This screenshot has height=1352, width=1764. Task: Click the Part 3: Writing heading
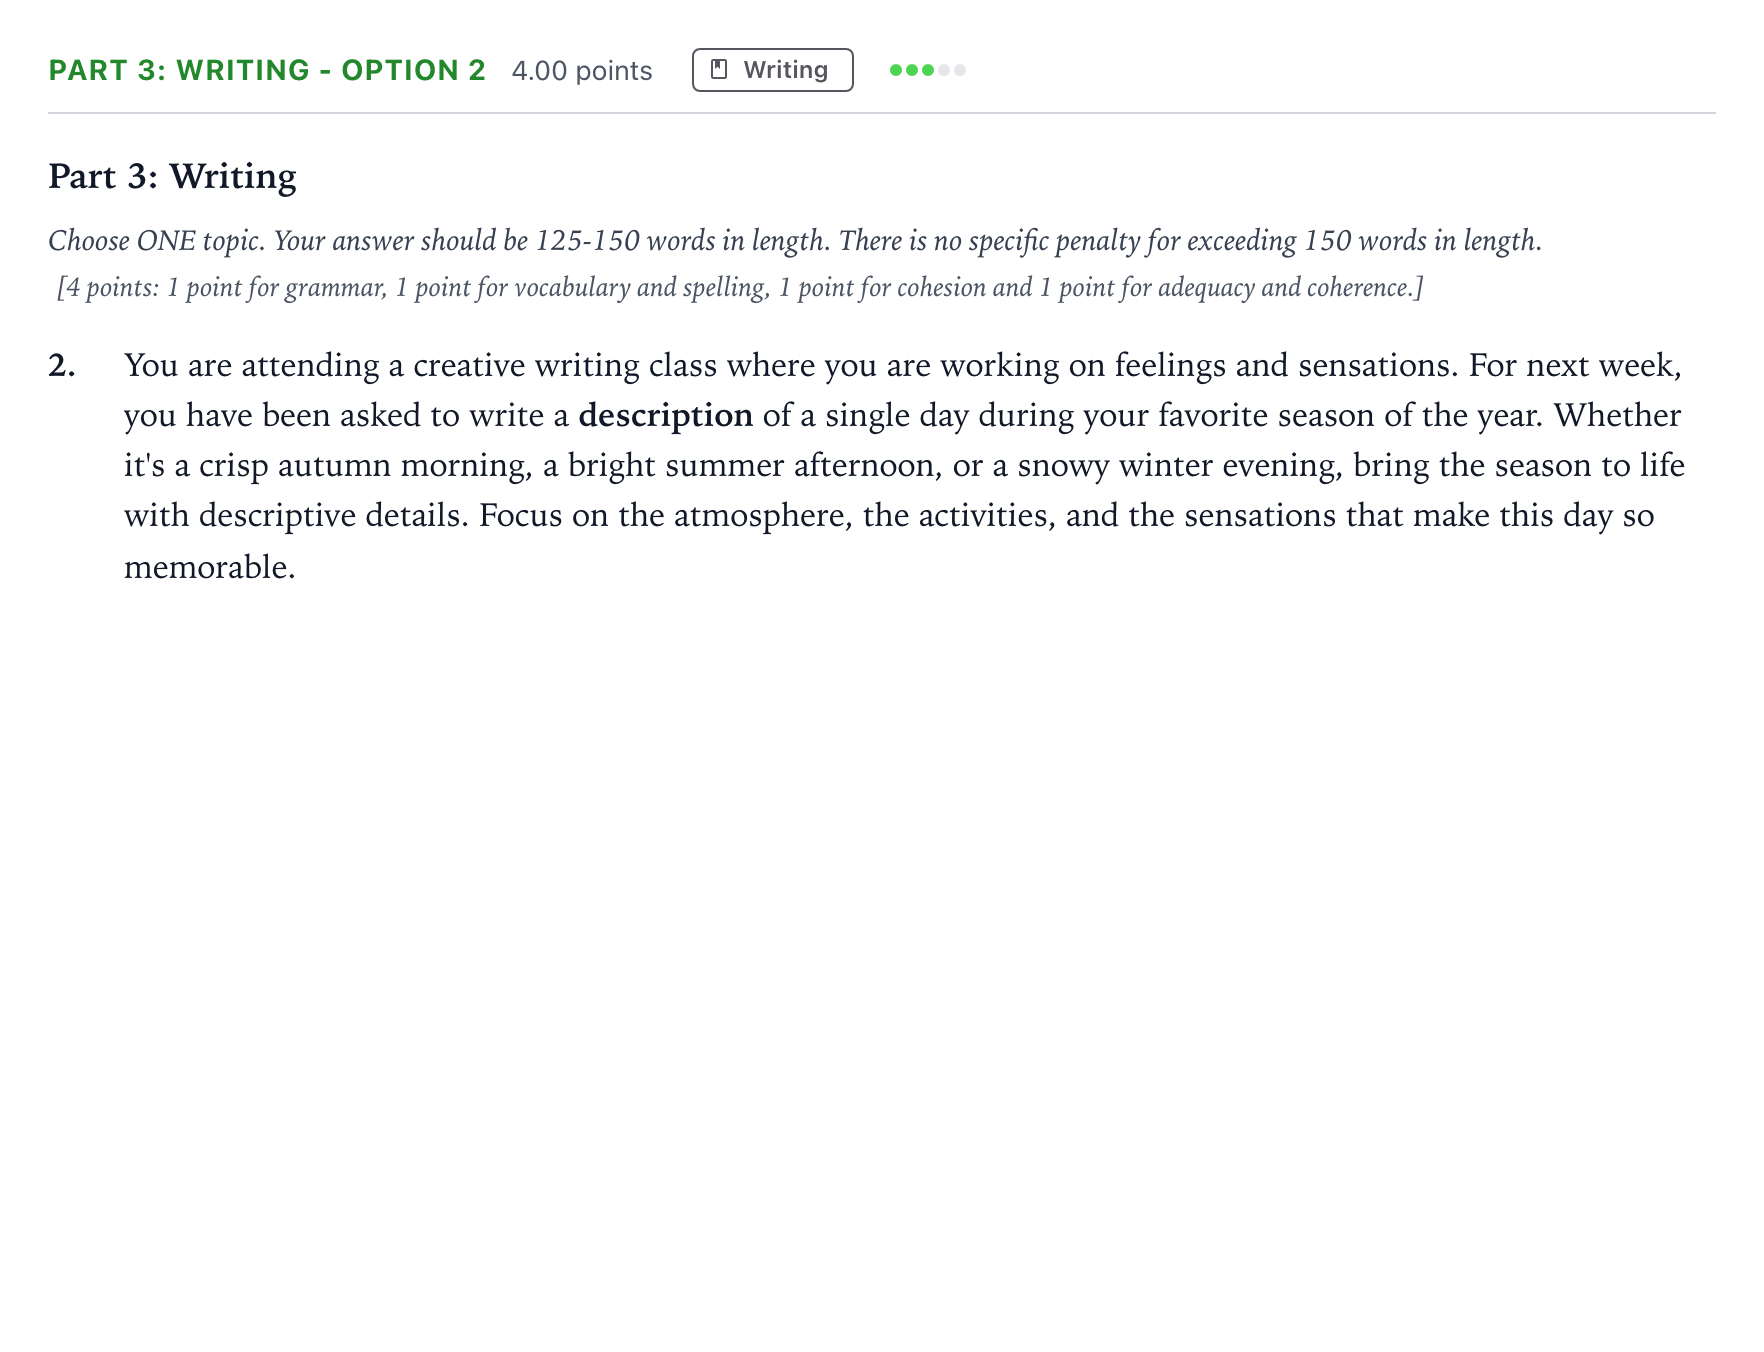point(172,176)
